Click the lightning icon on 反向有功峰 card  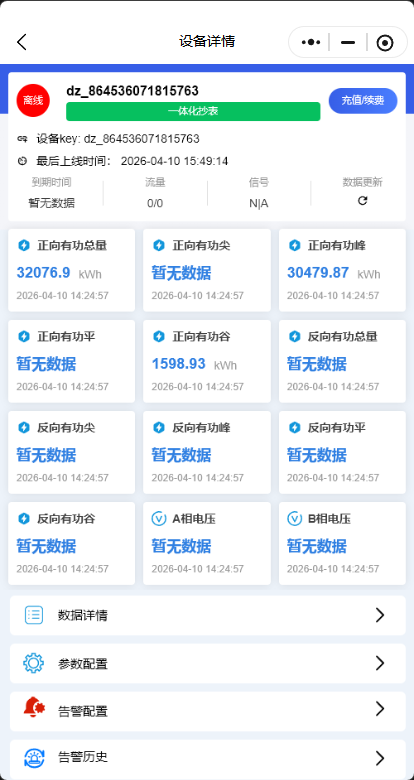pos(158,427)
